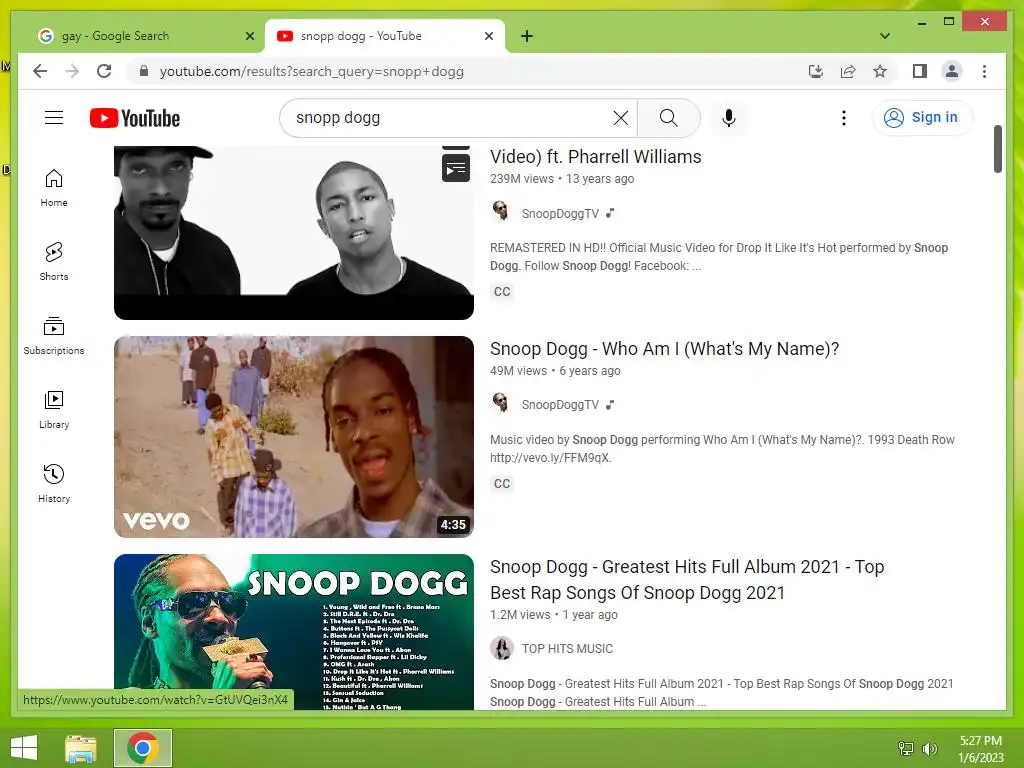Click the address bar URL
The width and height of the screenshot is (1024, 768).
(312, 71)
